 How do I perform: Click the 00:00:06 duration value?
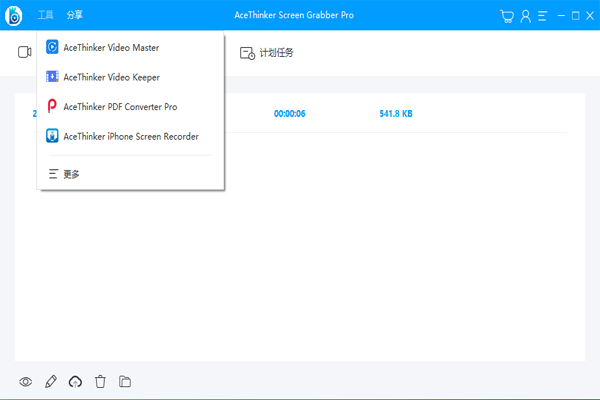[x=290, y=114]
